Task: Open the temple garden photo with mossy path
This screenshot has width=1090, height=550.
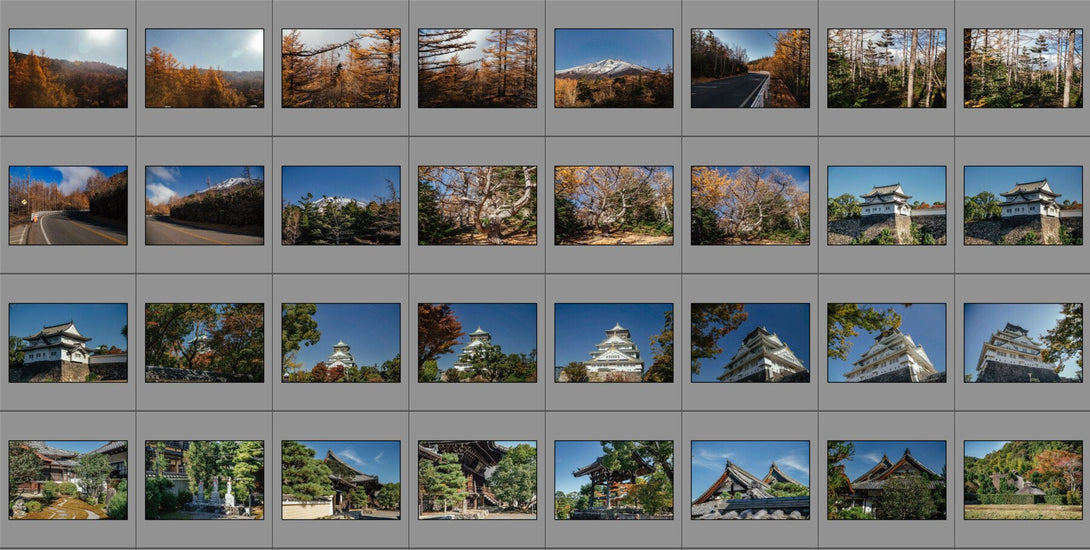Action: (x=68, y=480)
